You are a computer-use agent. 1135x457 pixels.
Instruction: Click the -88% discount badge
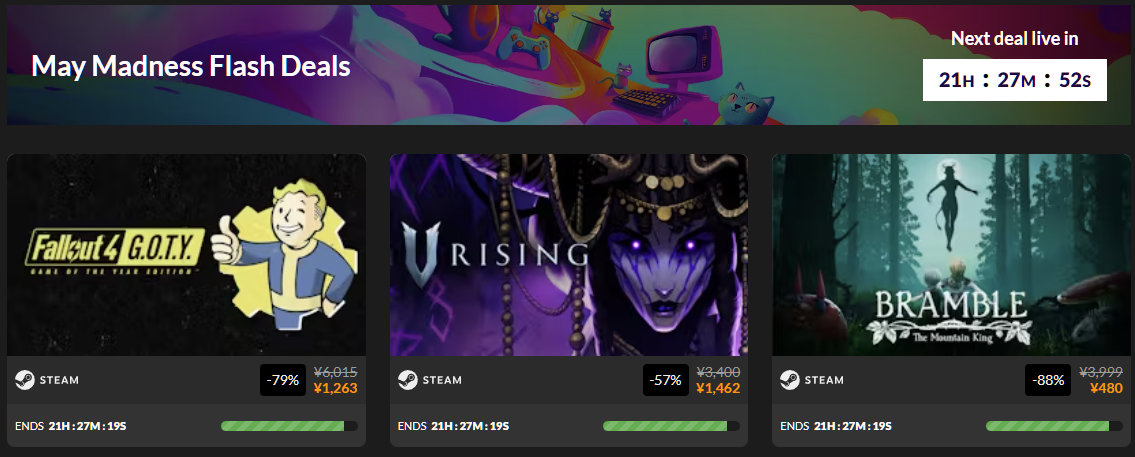tap(1047, 380)
